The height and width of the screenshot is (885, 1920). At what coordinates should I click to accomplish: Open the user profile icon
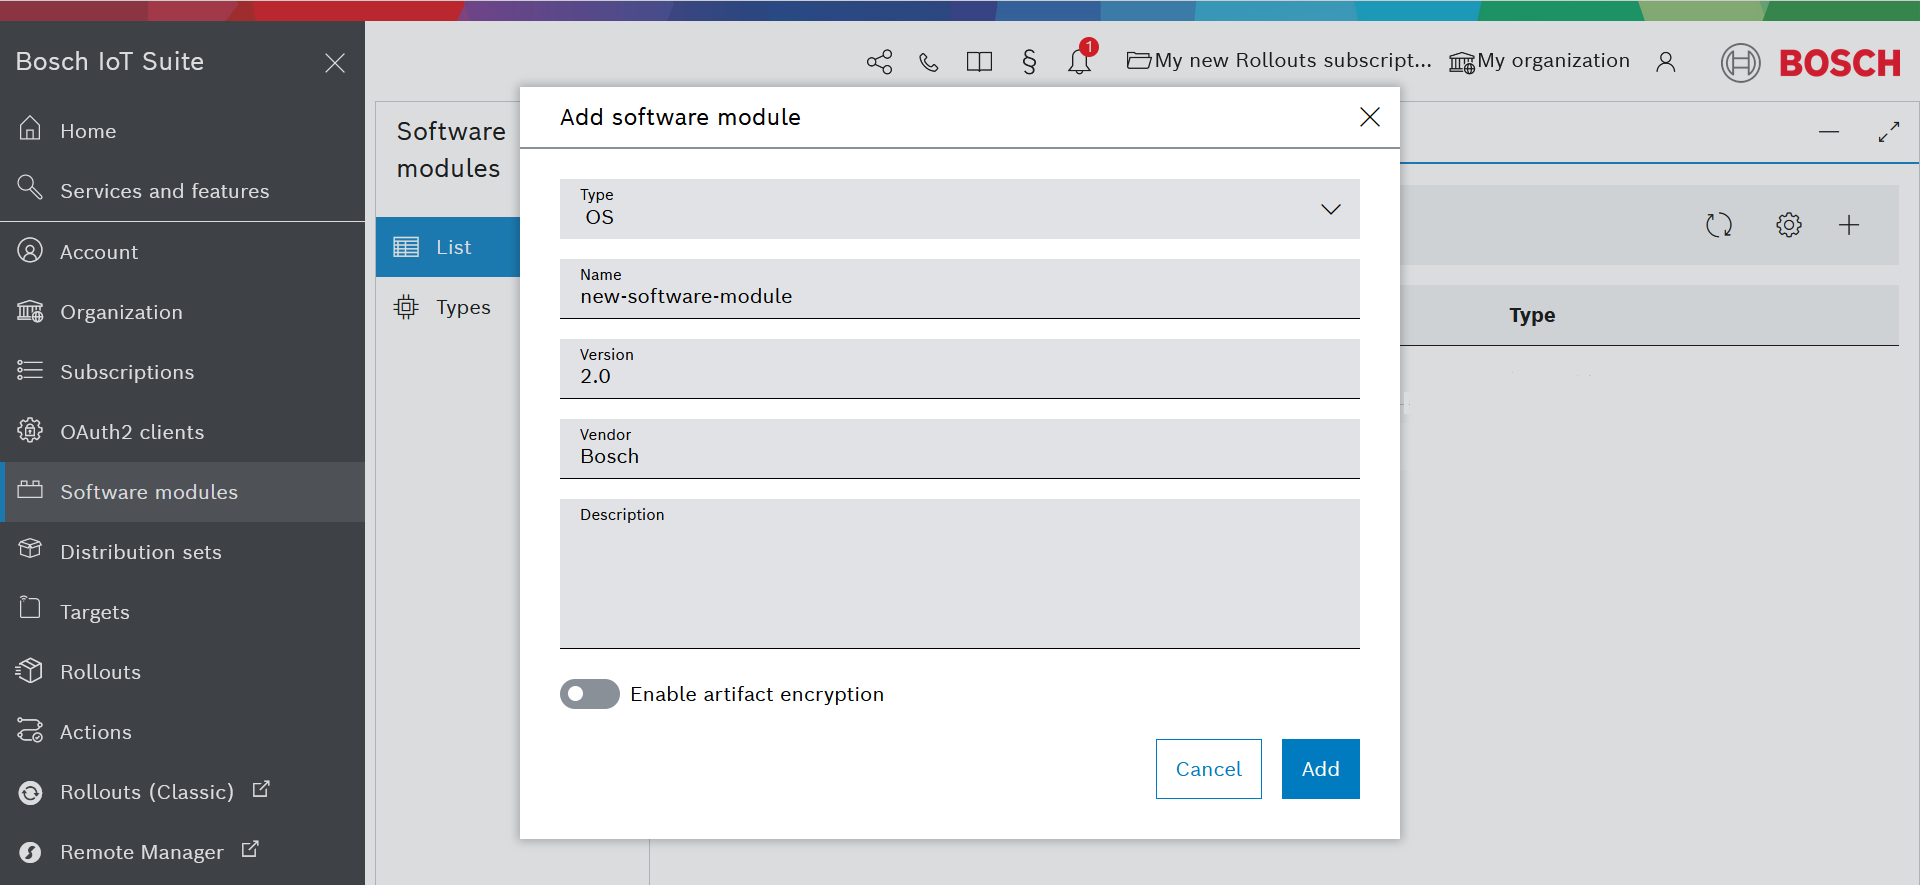[1665, 62]
